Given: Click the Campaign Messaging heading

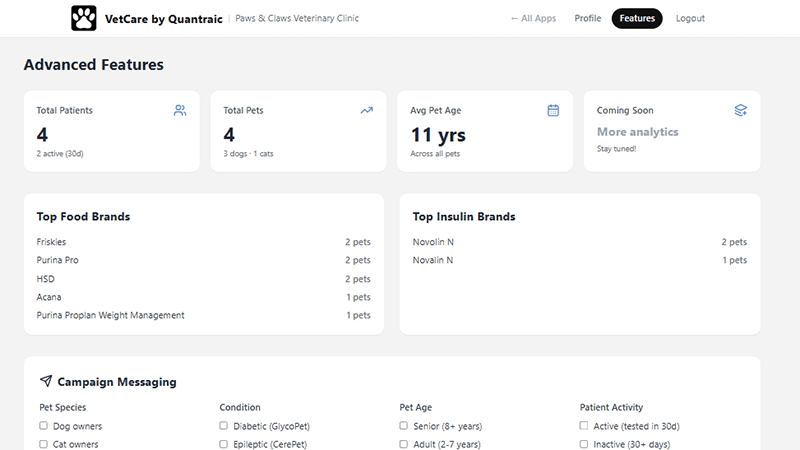Looking at the screenshot, I should pos(117,382).
